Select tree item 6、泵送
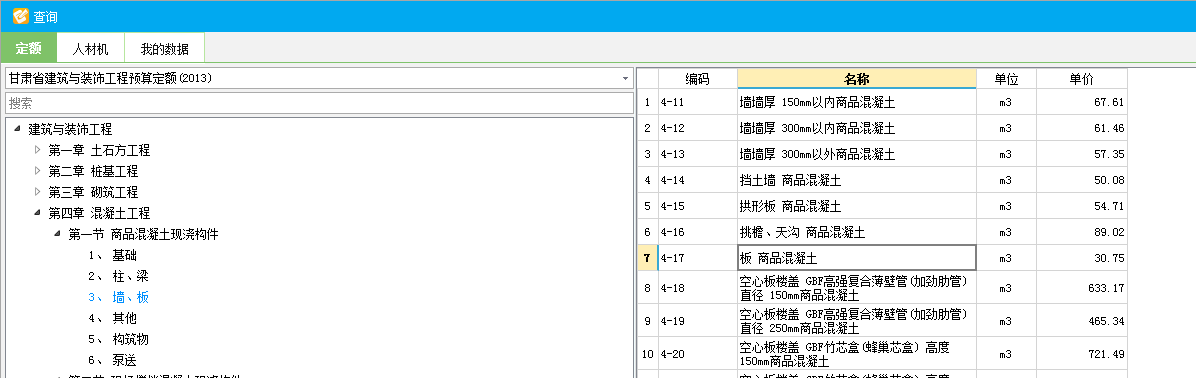This screenshot has width=1196, height=378. point(112,360)
